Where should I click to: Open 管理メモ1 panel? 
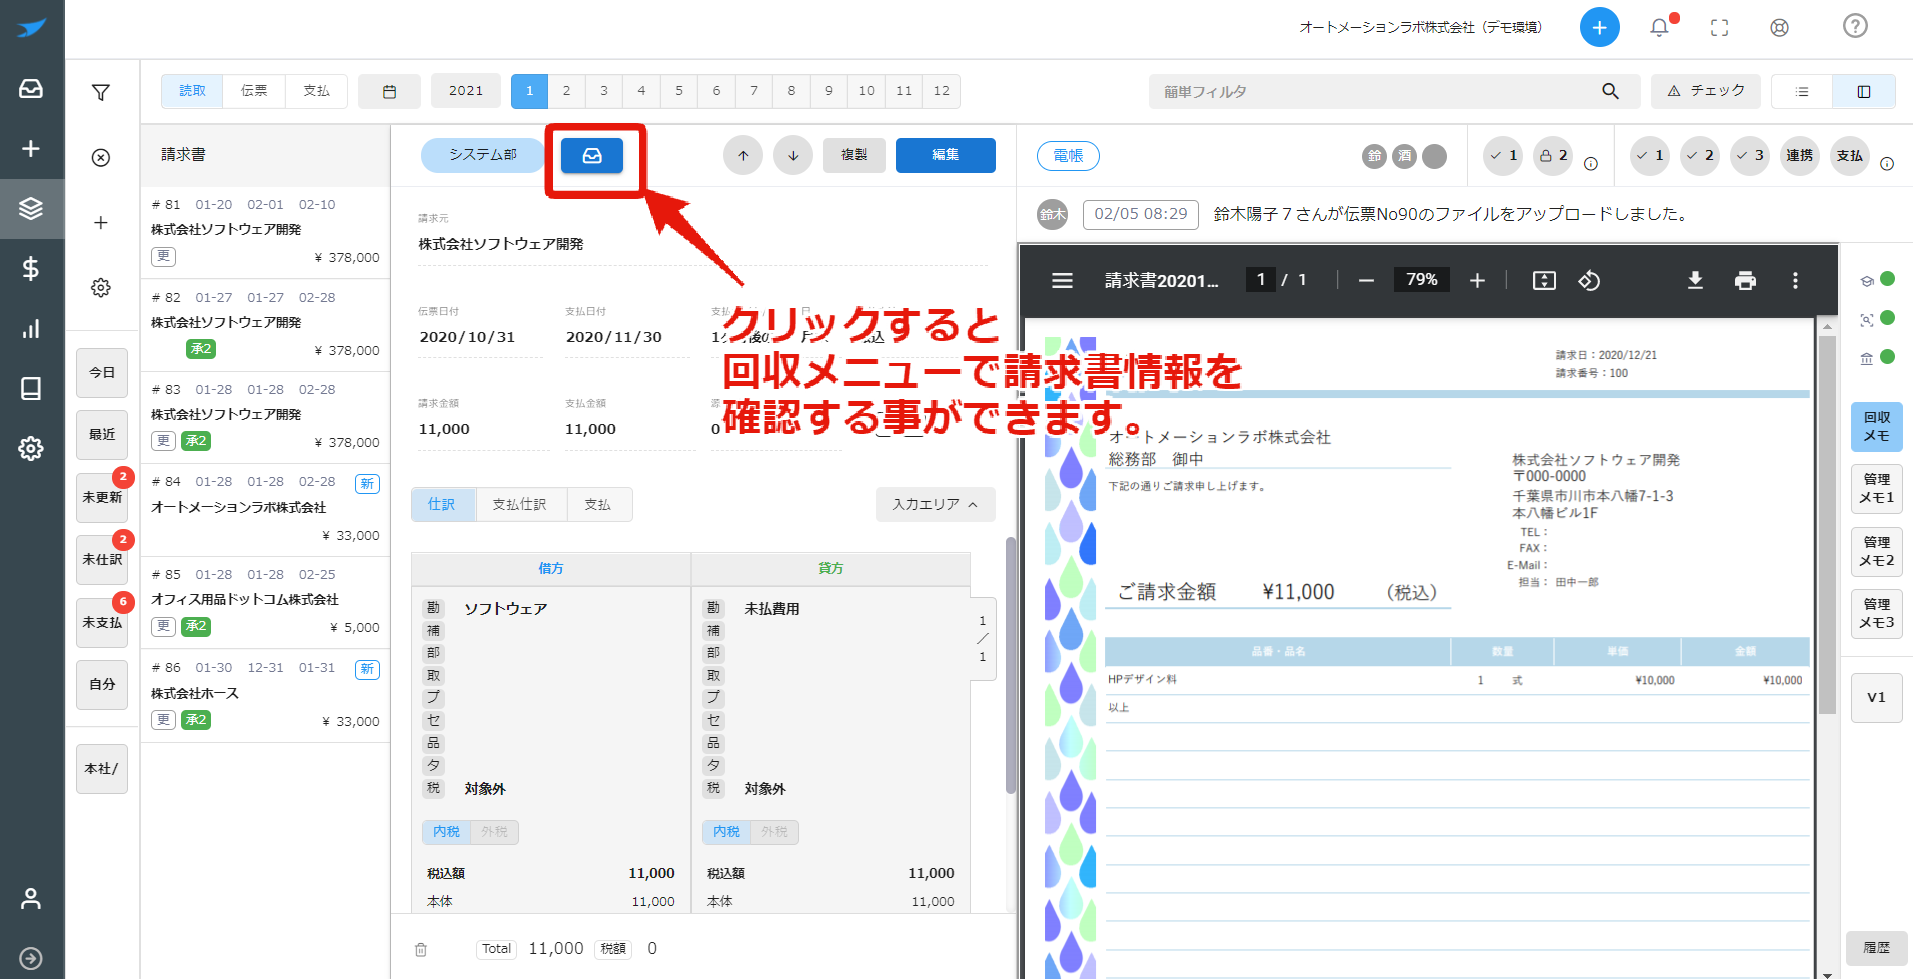click(1876, 489)
